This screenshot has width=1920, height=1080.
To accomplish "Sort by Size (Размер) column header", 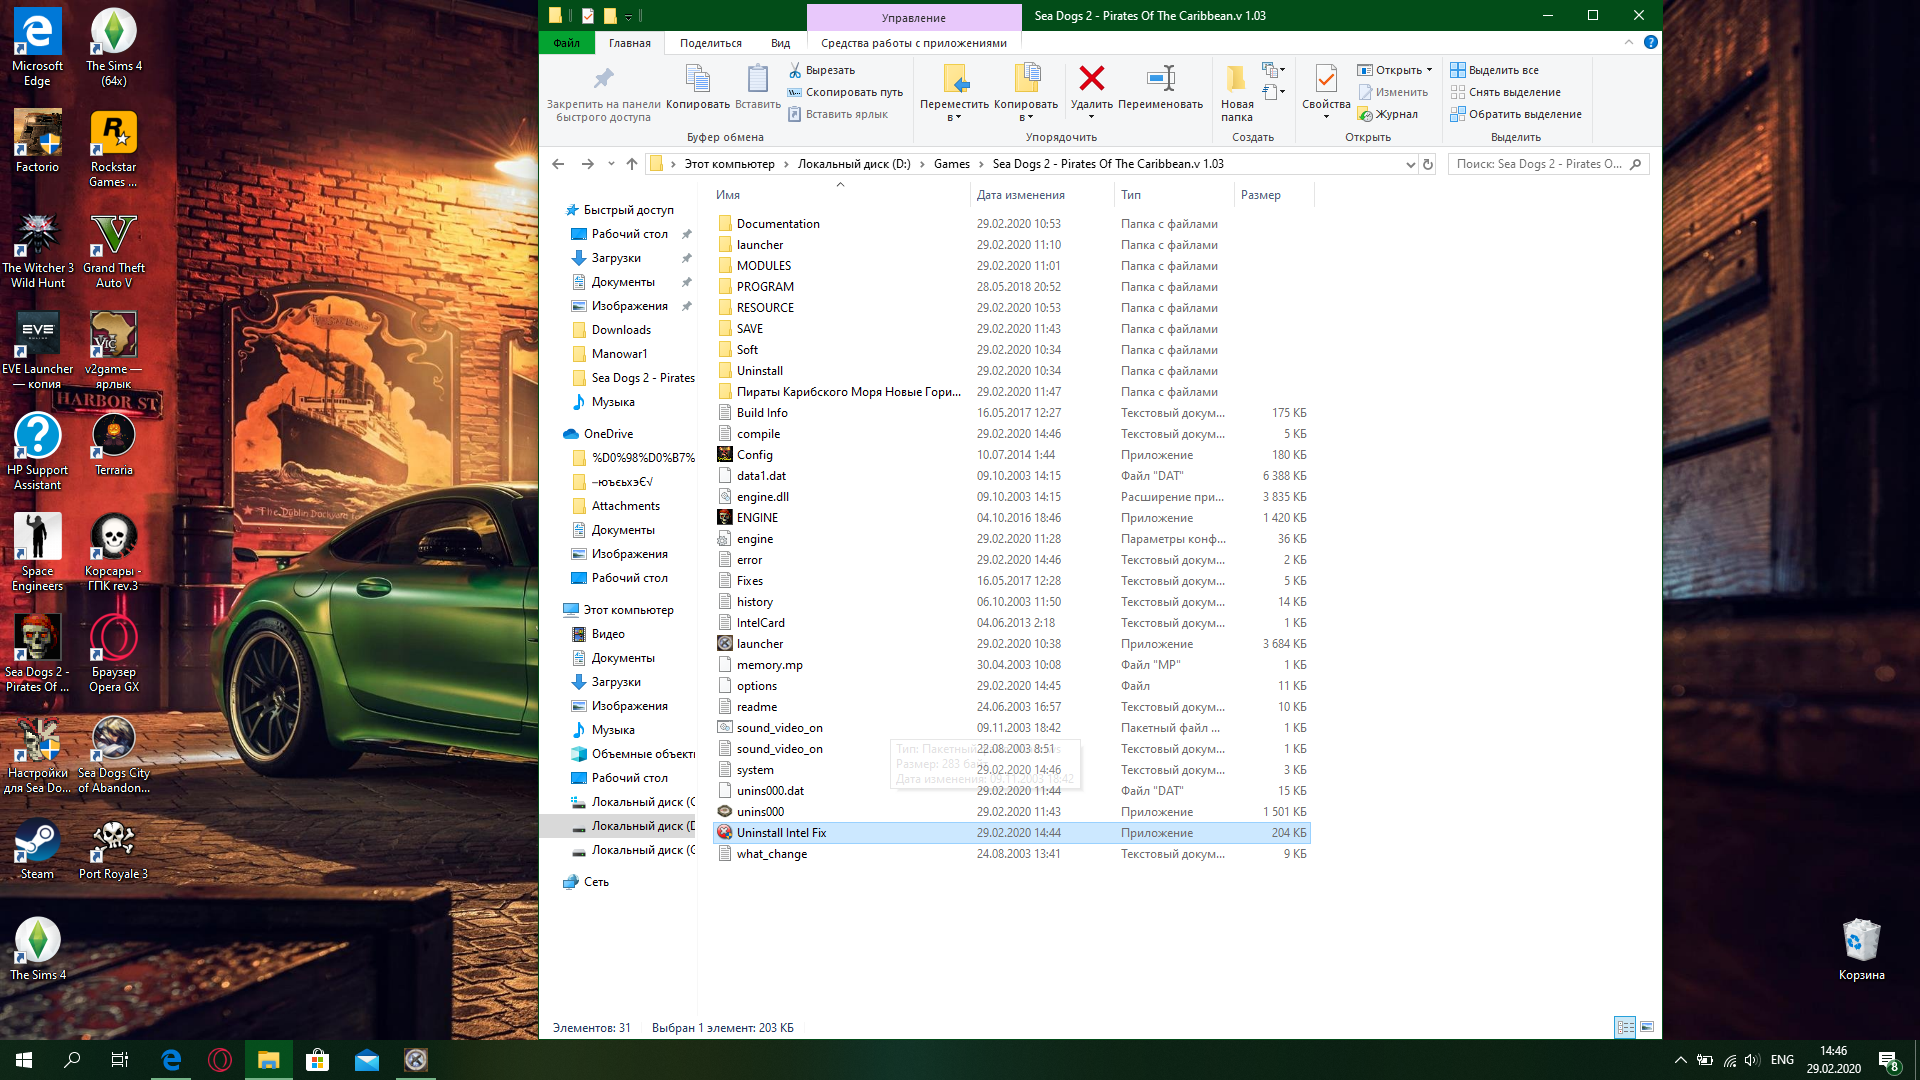I will click(1273, 195).
